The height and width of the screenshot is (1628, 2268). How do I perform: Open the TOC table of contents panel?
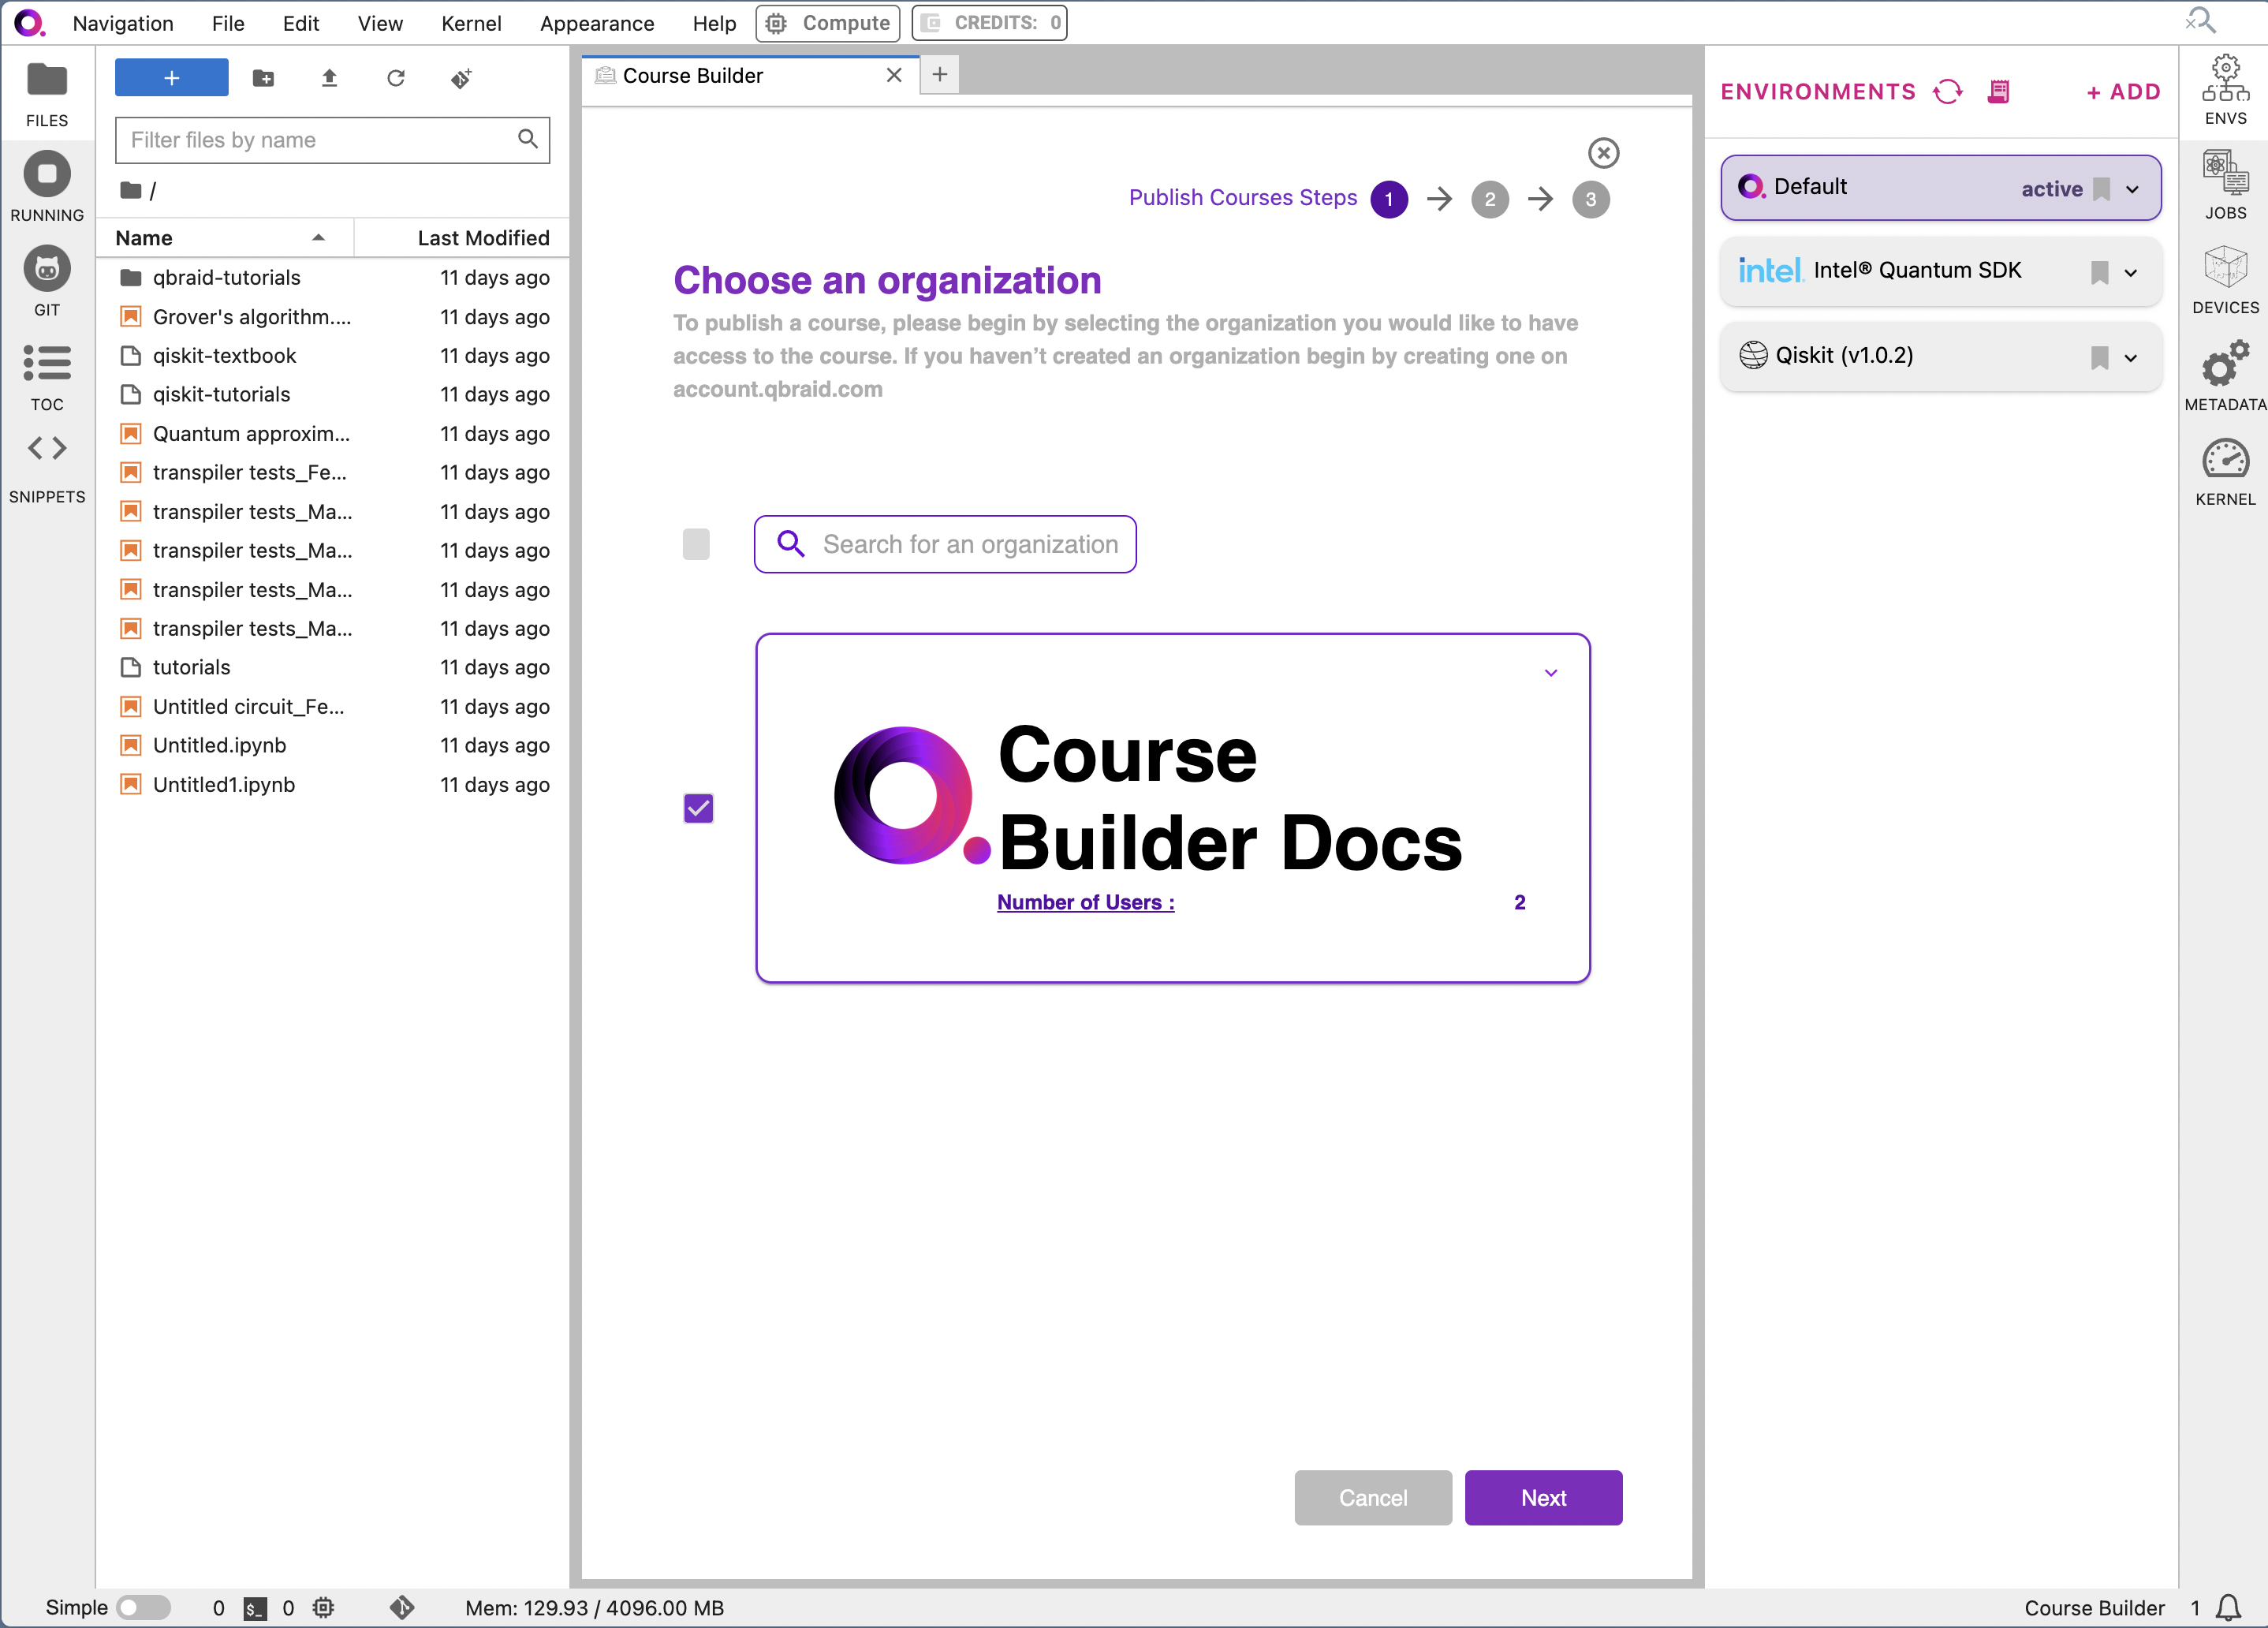click(x=47, y=378)
